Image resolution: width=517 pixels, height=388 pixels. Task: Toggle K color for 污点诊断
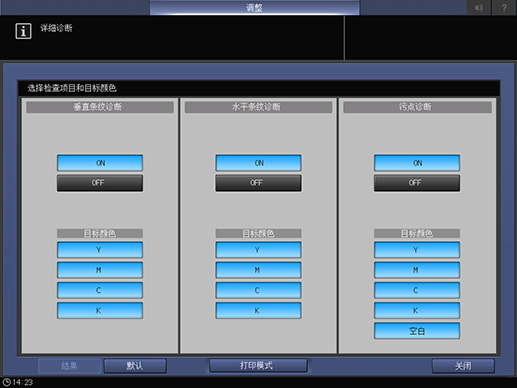pyautogui.click(x=417, y=311)
